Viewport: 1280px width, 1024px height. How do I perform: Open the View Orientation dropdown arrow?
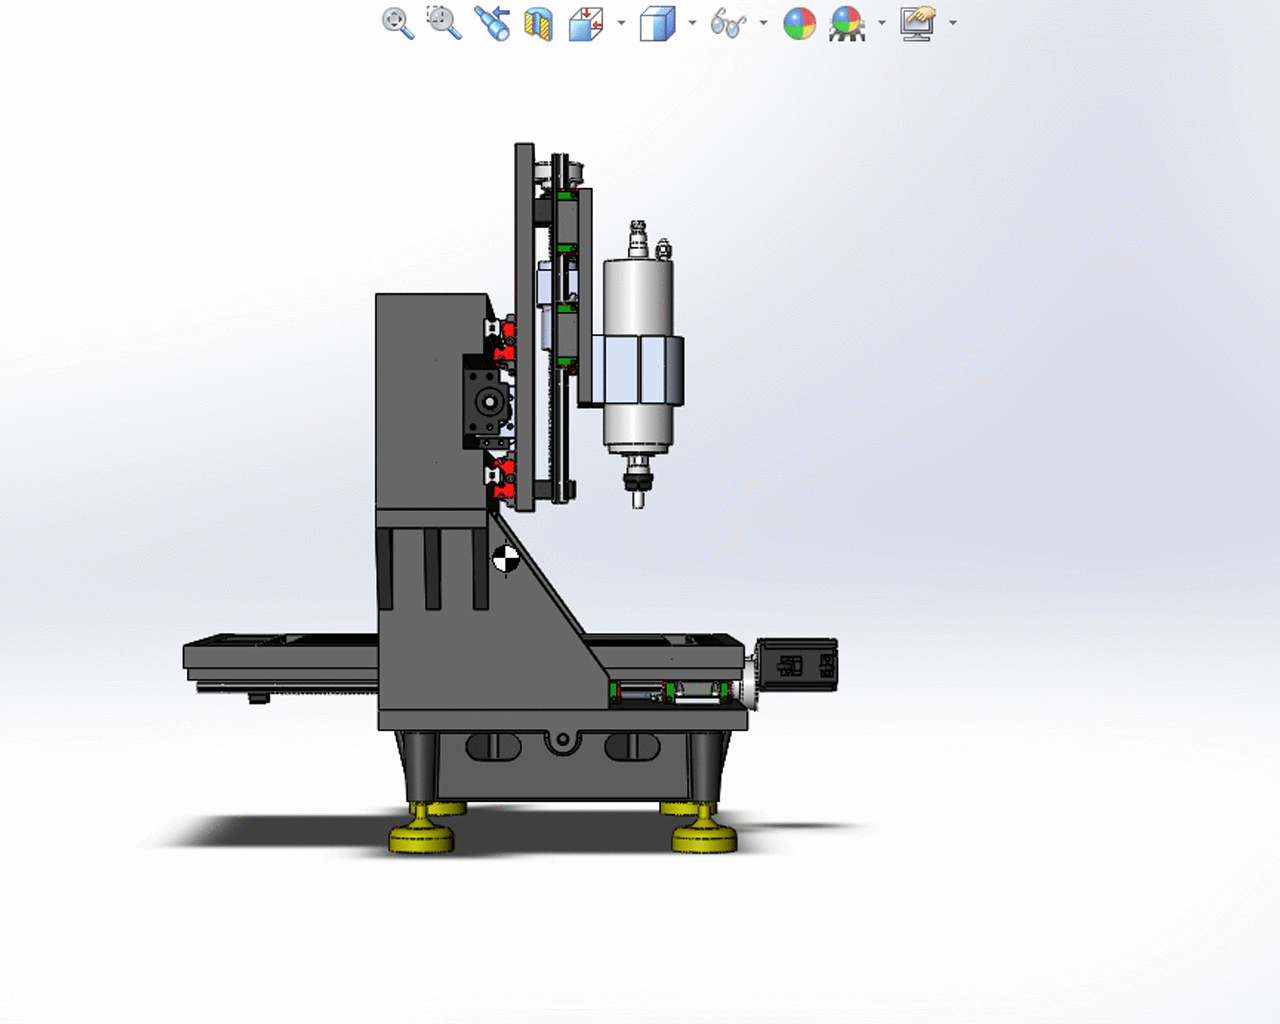pyautogui.click(x=621, y=23)
